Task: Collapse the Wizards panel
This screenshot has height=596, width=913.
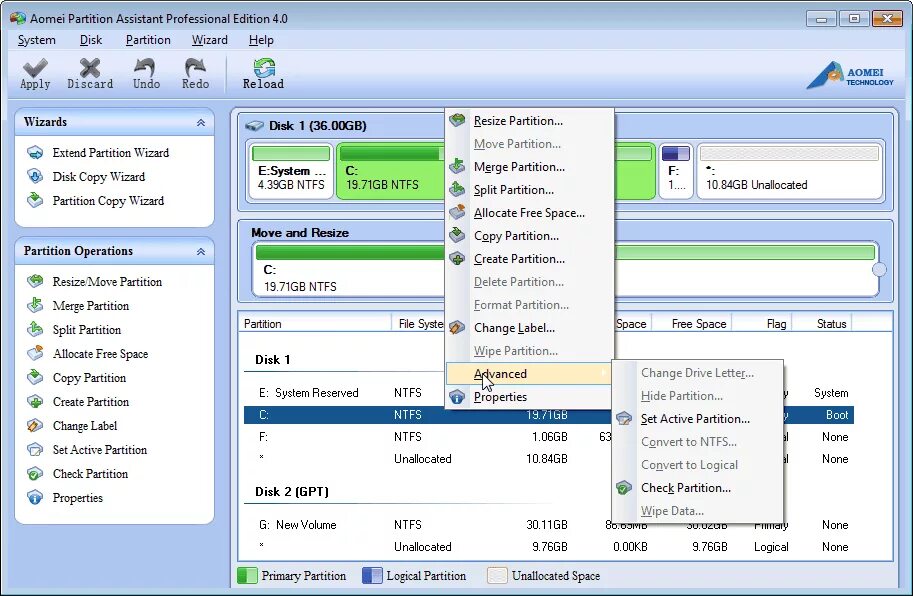Action: click(201, 122)
